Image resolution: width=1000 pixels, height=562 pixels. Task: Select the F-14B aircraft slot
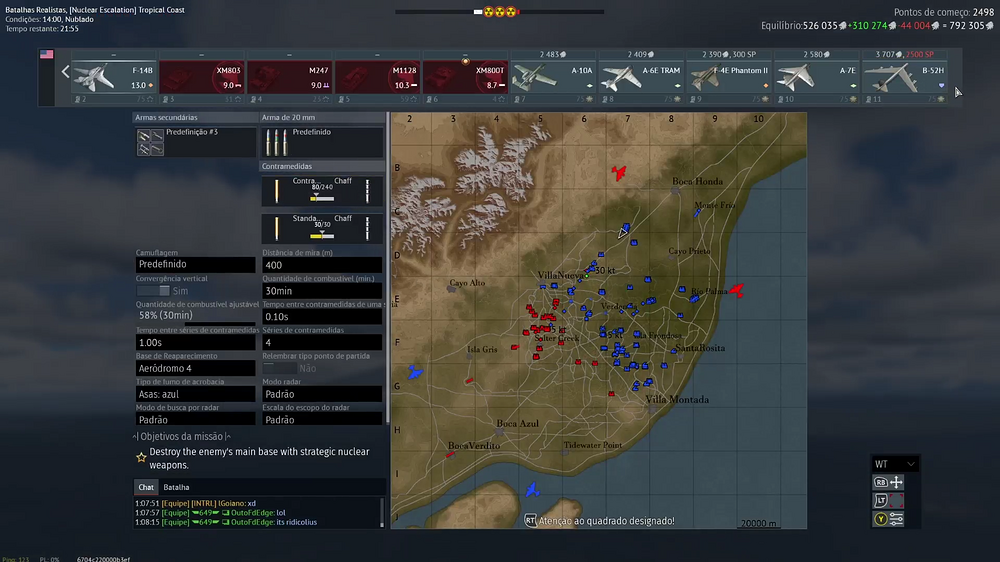pyautogui.click(x=113, y=77)
